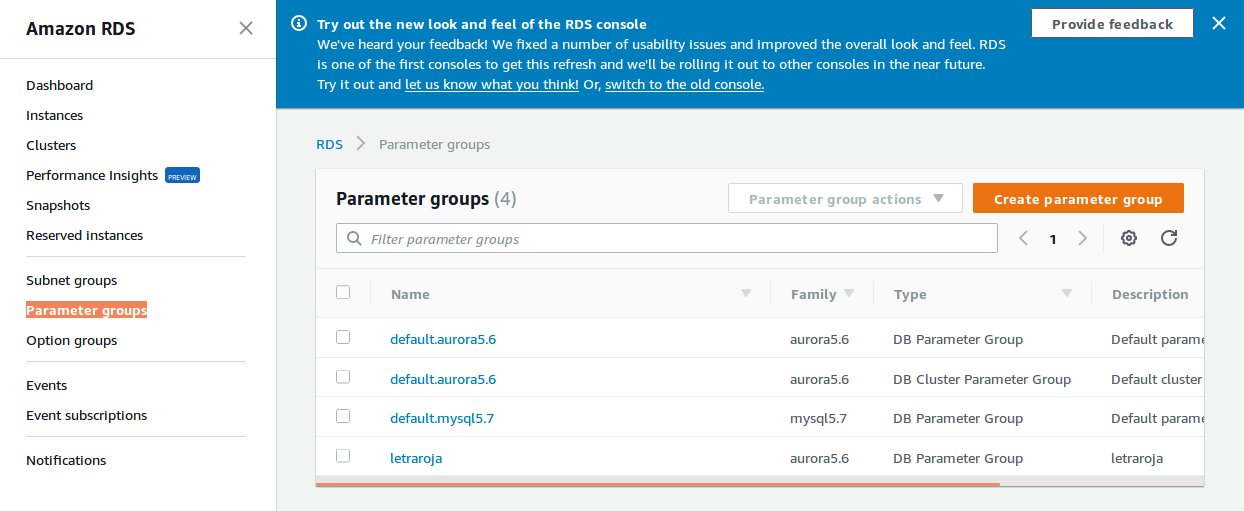Open Parameter group actions dropdown
1244x511 pixels.
[x=845, y=199]
